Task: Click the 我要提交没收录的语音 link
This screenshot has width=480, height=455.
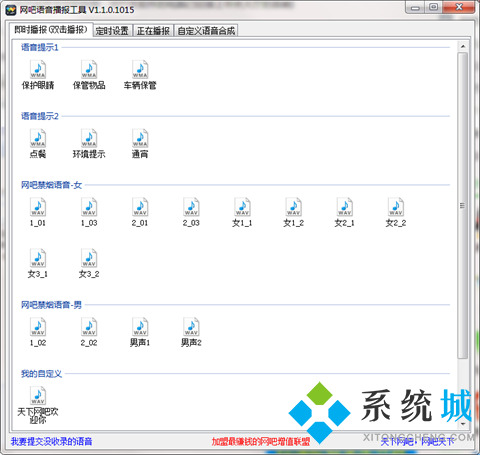Action: pyautogui.click(x=51, y=442)
